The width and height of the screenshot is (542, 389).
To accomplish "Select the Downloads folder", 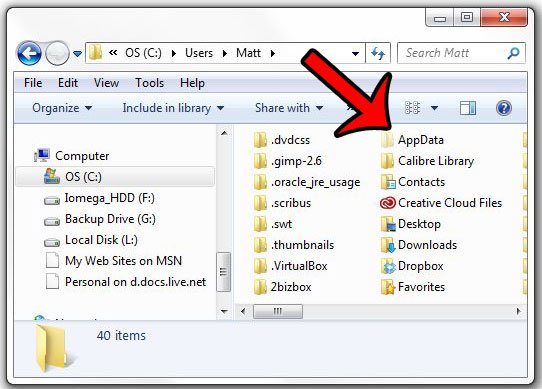I will tap(419, 245).
